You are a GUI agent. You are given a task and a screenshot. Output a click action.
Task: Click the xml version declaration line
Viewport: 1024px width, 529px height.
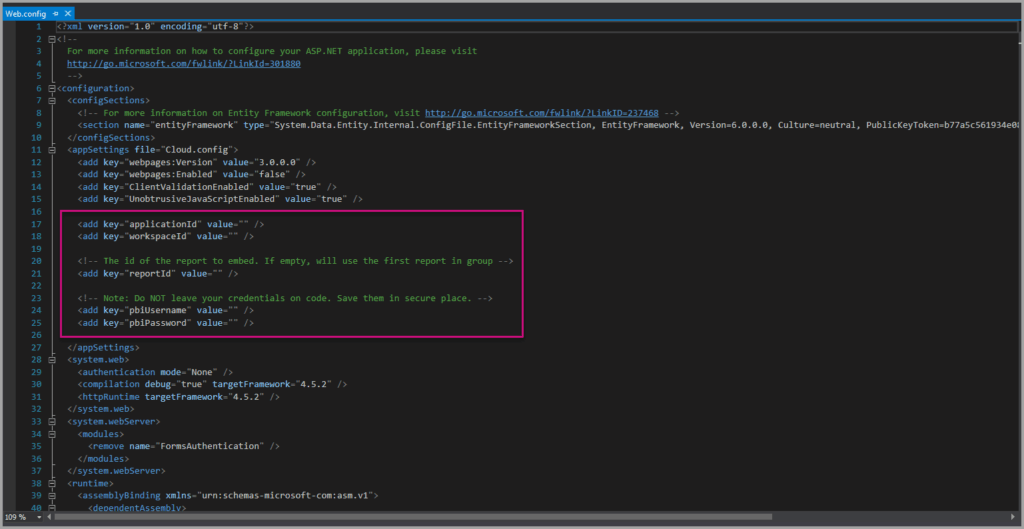155,26
